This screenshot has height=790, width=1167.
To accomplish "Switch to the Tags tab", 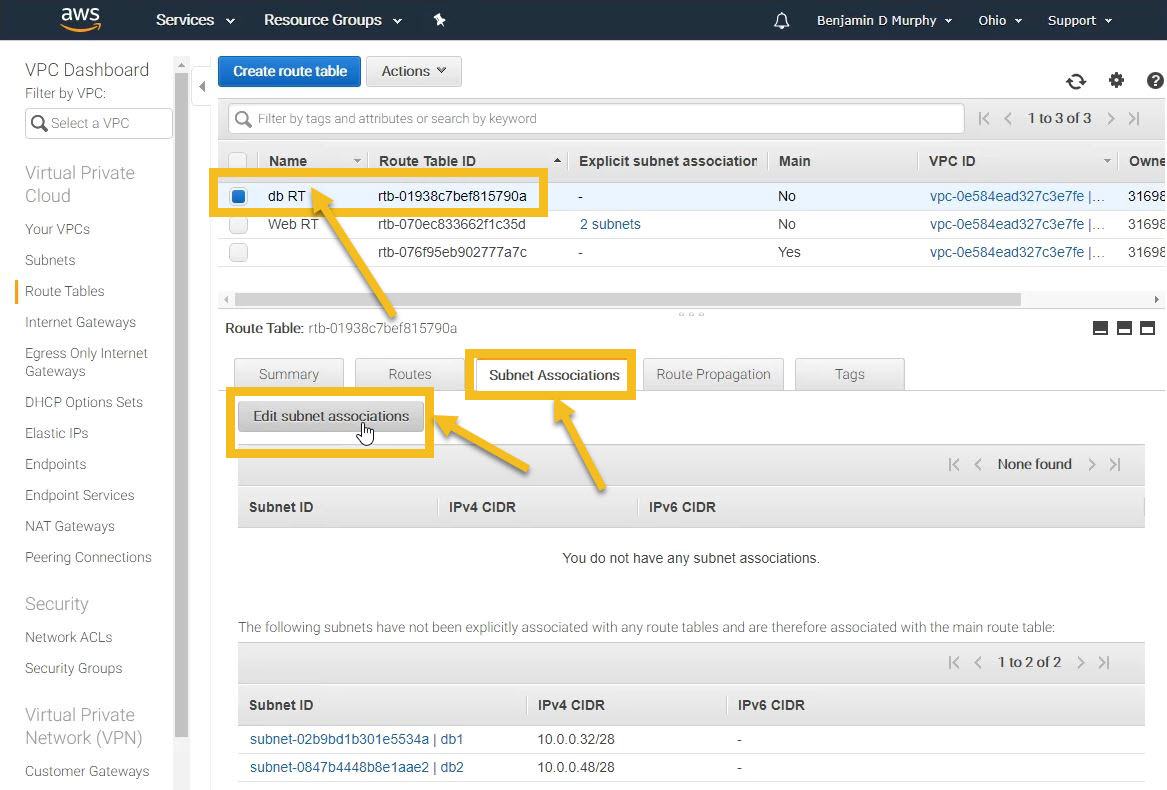I will point(849,375).
